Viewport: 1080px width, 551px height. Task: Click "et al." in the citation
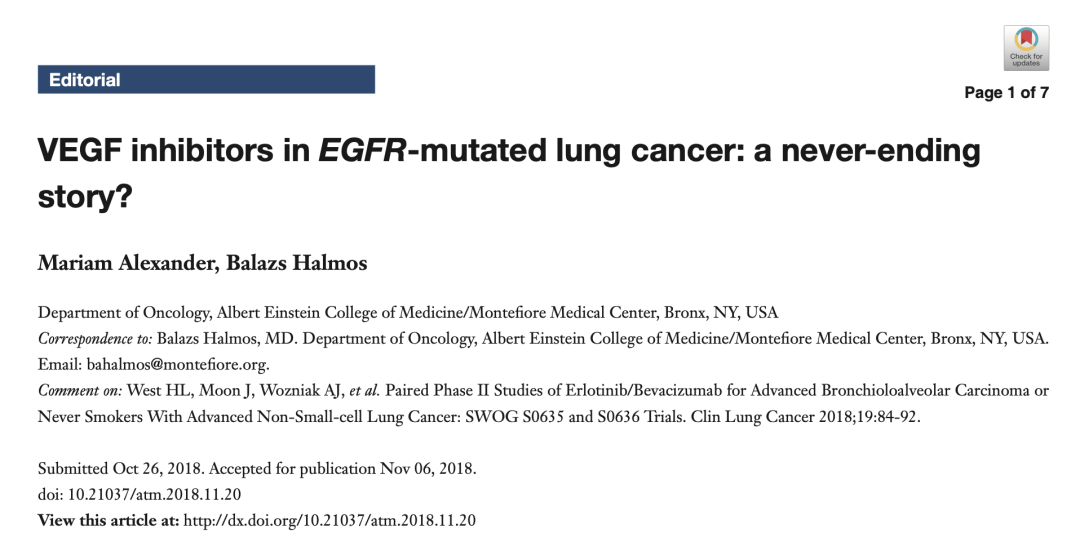(361, 391)
